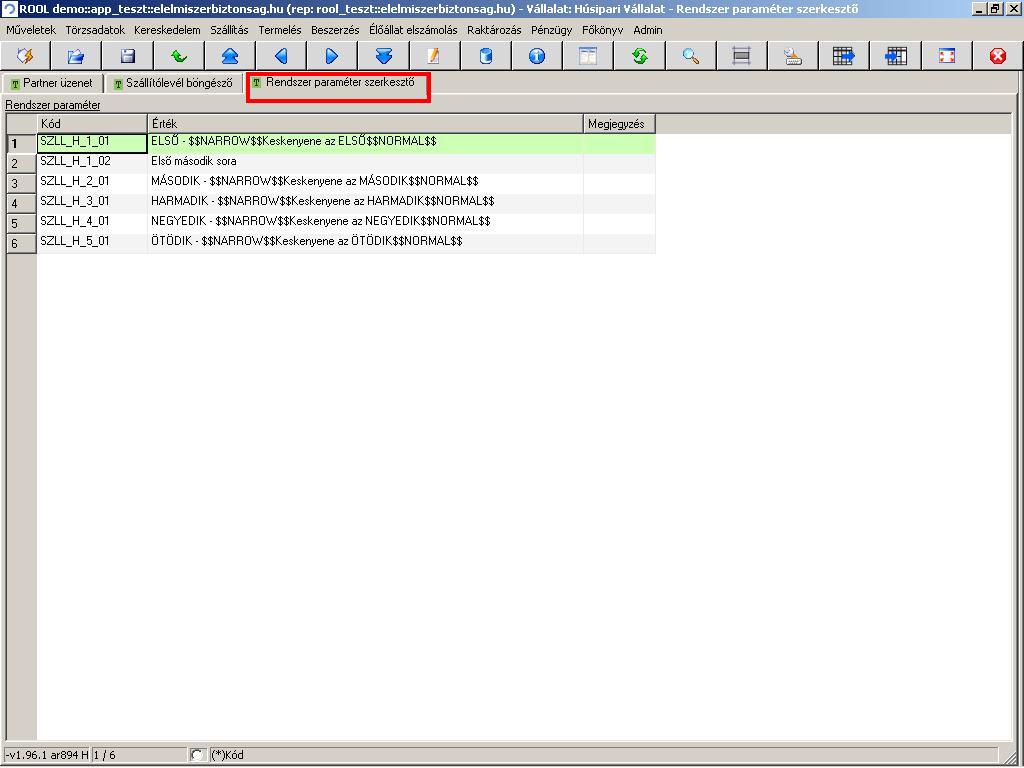Go to next record with right arrow

[x=332, y=56]
